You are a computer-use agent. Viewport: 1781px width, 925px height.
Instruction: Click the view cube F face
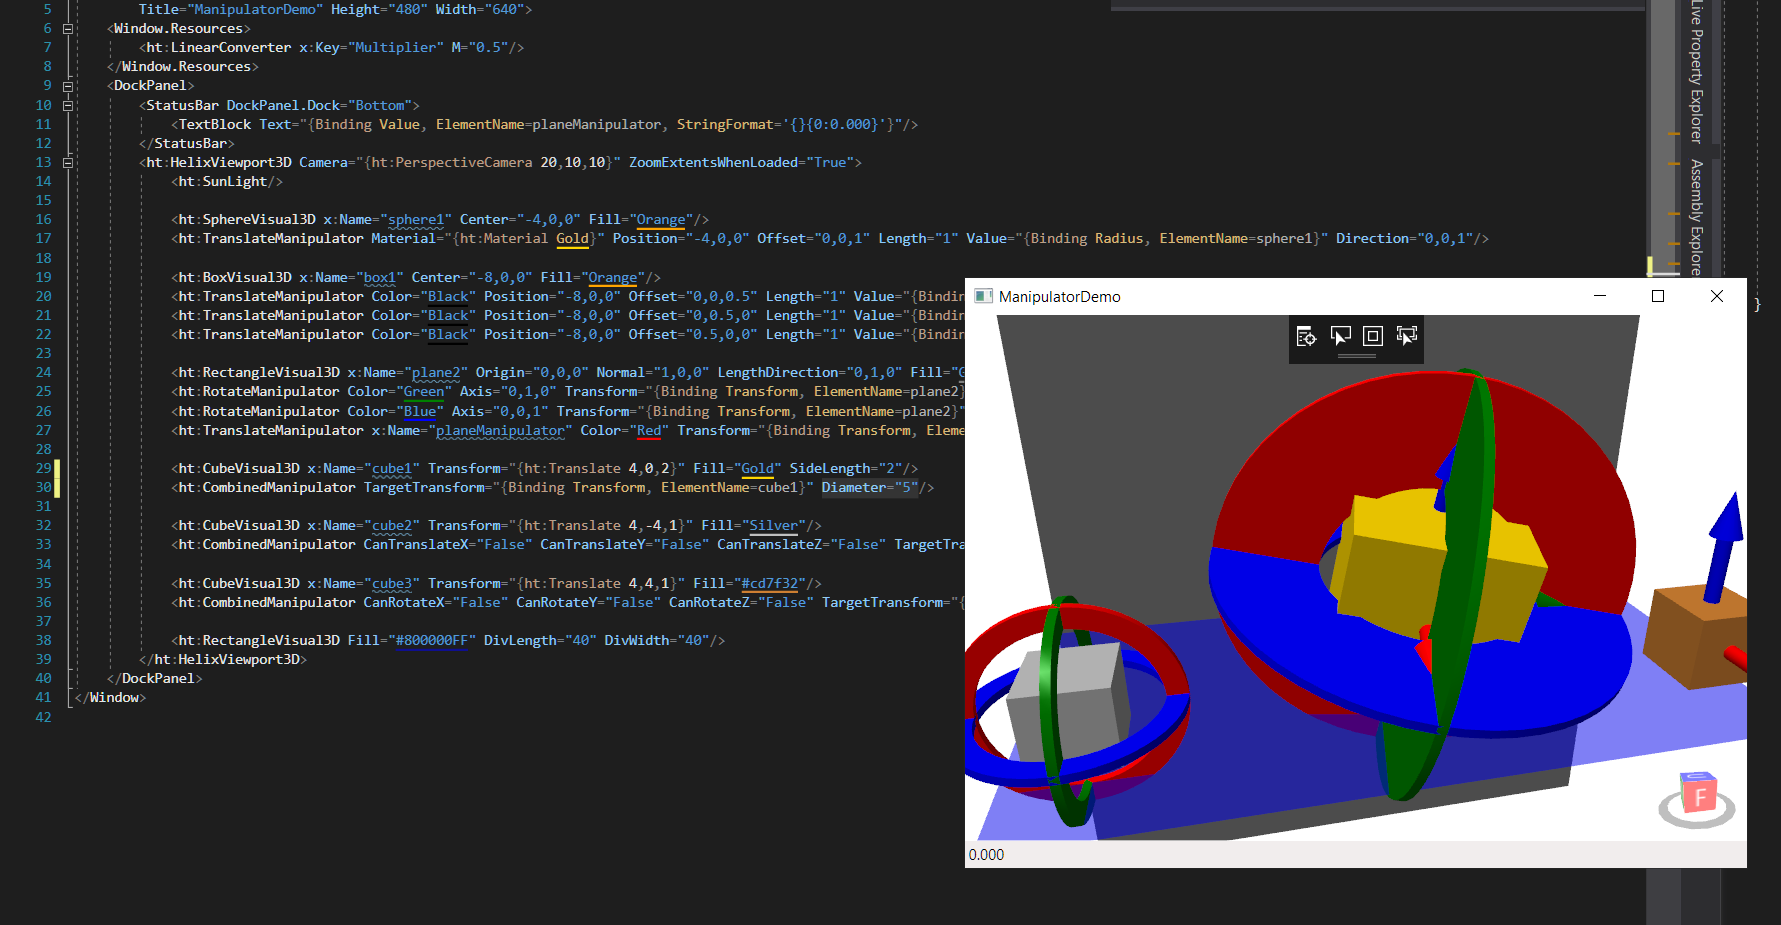(x=1699, y=797)
